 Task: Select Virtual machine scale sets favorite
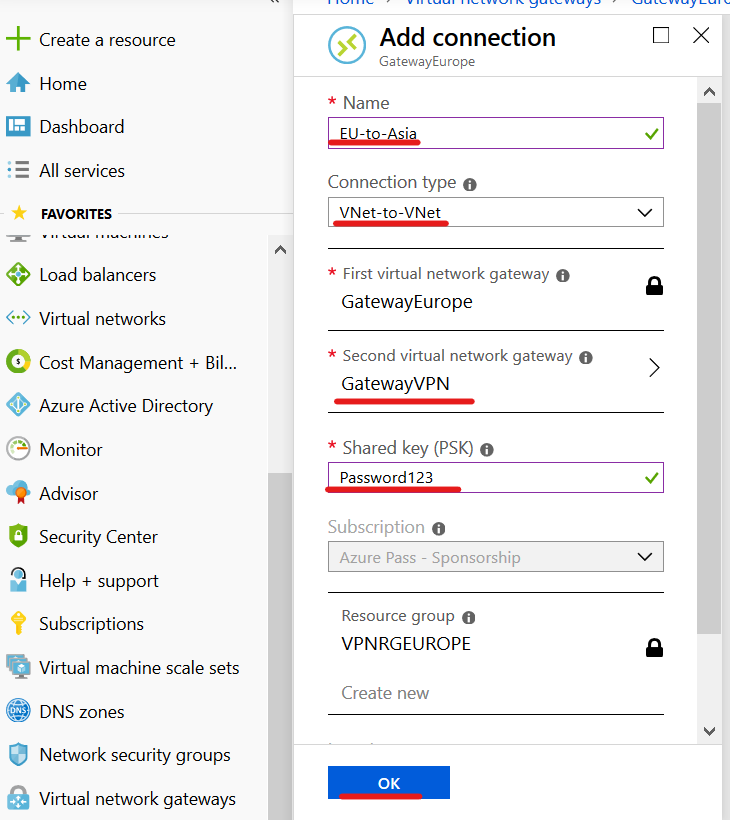pos(139,668)
